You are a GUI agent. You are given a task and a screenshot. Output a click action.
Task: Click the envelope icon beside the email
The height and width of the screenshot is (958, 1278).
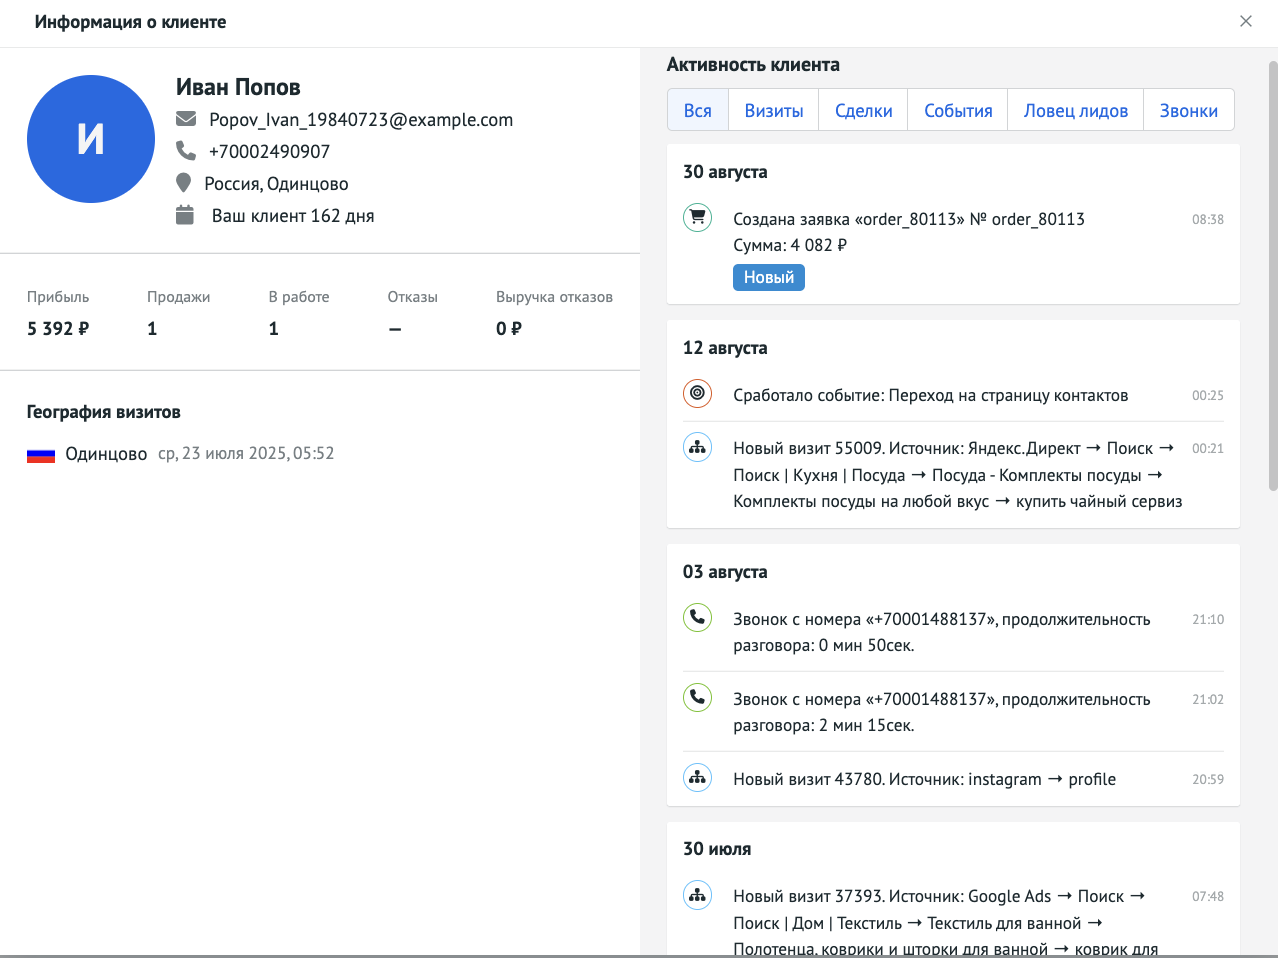pos(186,119)
